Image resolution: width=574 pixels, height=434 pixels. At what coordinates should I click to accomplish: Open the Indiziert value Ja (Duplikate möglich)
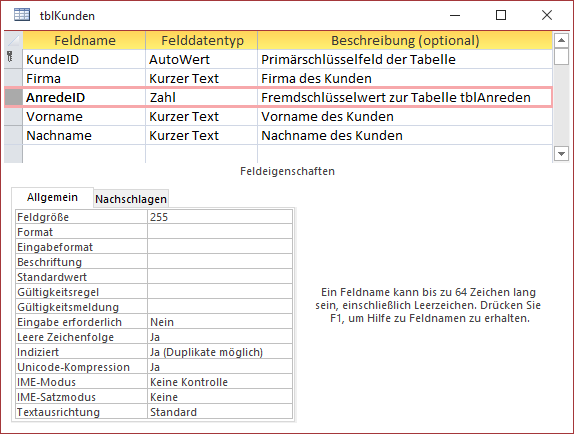220,352
